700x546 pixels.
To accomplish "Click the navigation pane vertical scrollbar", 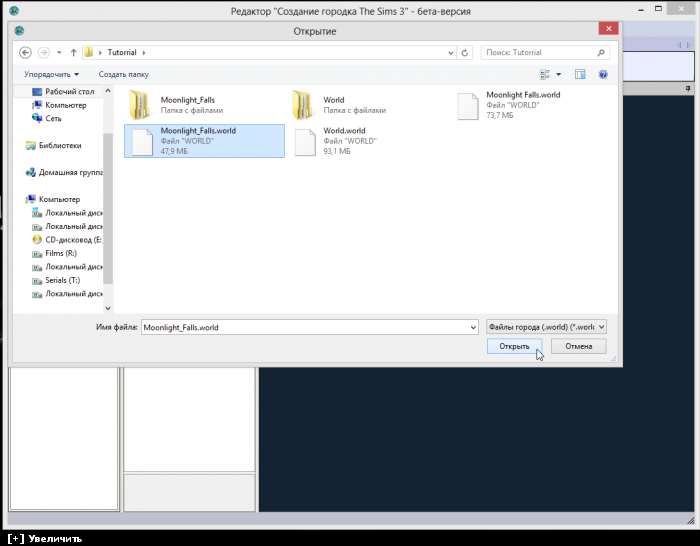I will click(108, 200).
